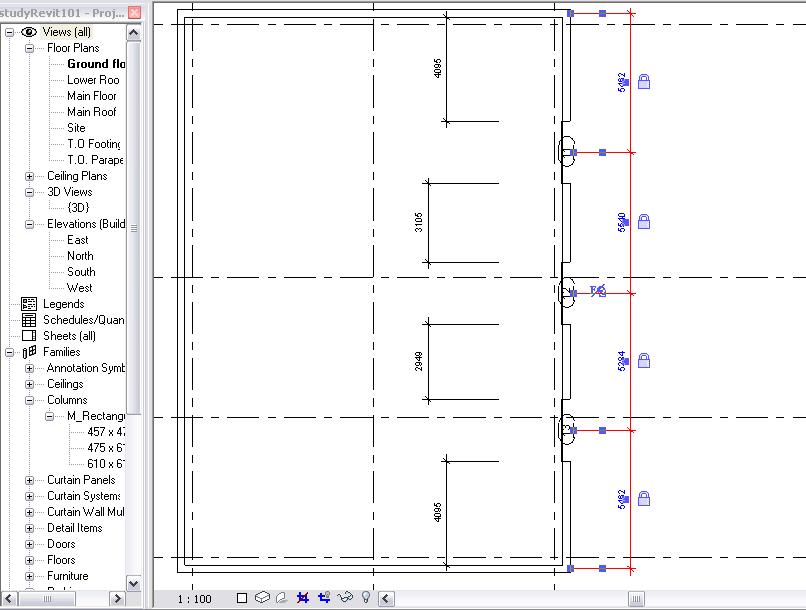Viewport: 806px width, 610px height.
Task: Select the 475 x 6… column type
Action: pos(106,448)
